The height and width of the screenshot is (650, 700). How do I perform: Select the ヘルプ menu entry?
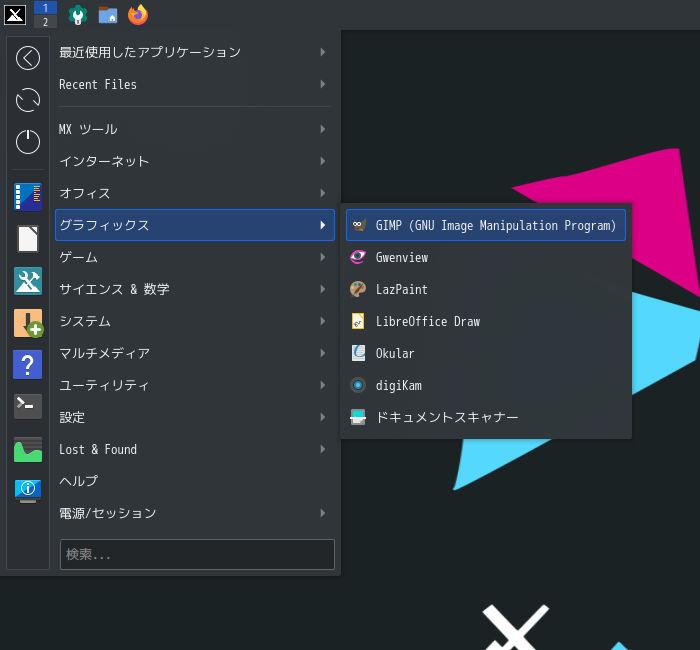coord(195,481)
